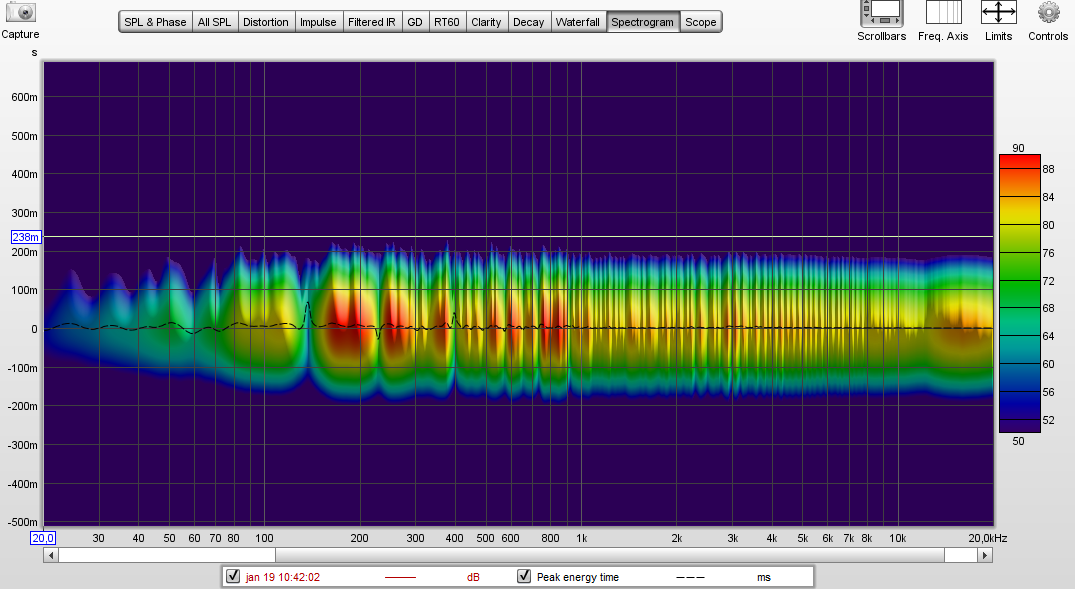Toggle the Peak energy time checkbox

524,577
